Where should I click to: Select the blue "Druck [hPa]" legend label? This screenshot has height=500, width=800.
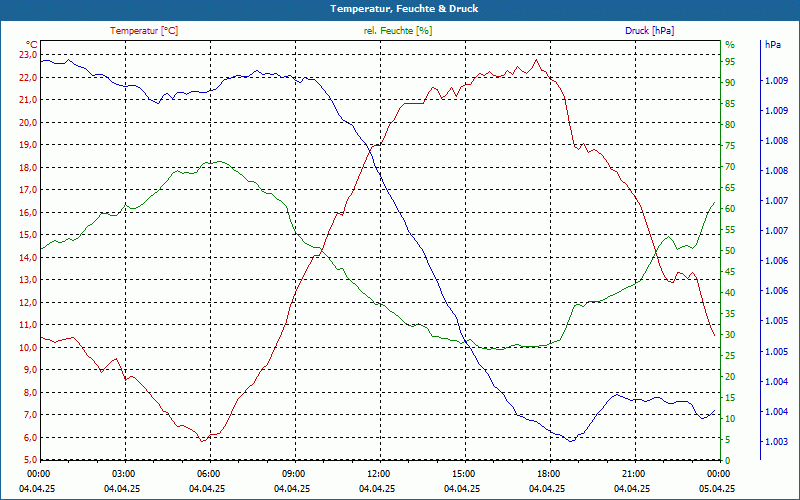(x=649, y=31)
